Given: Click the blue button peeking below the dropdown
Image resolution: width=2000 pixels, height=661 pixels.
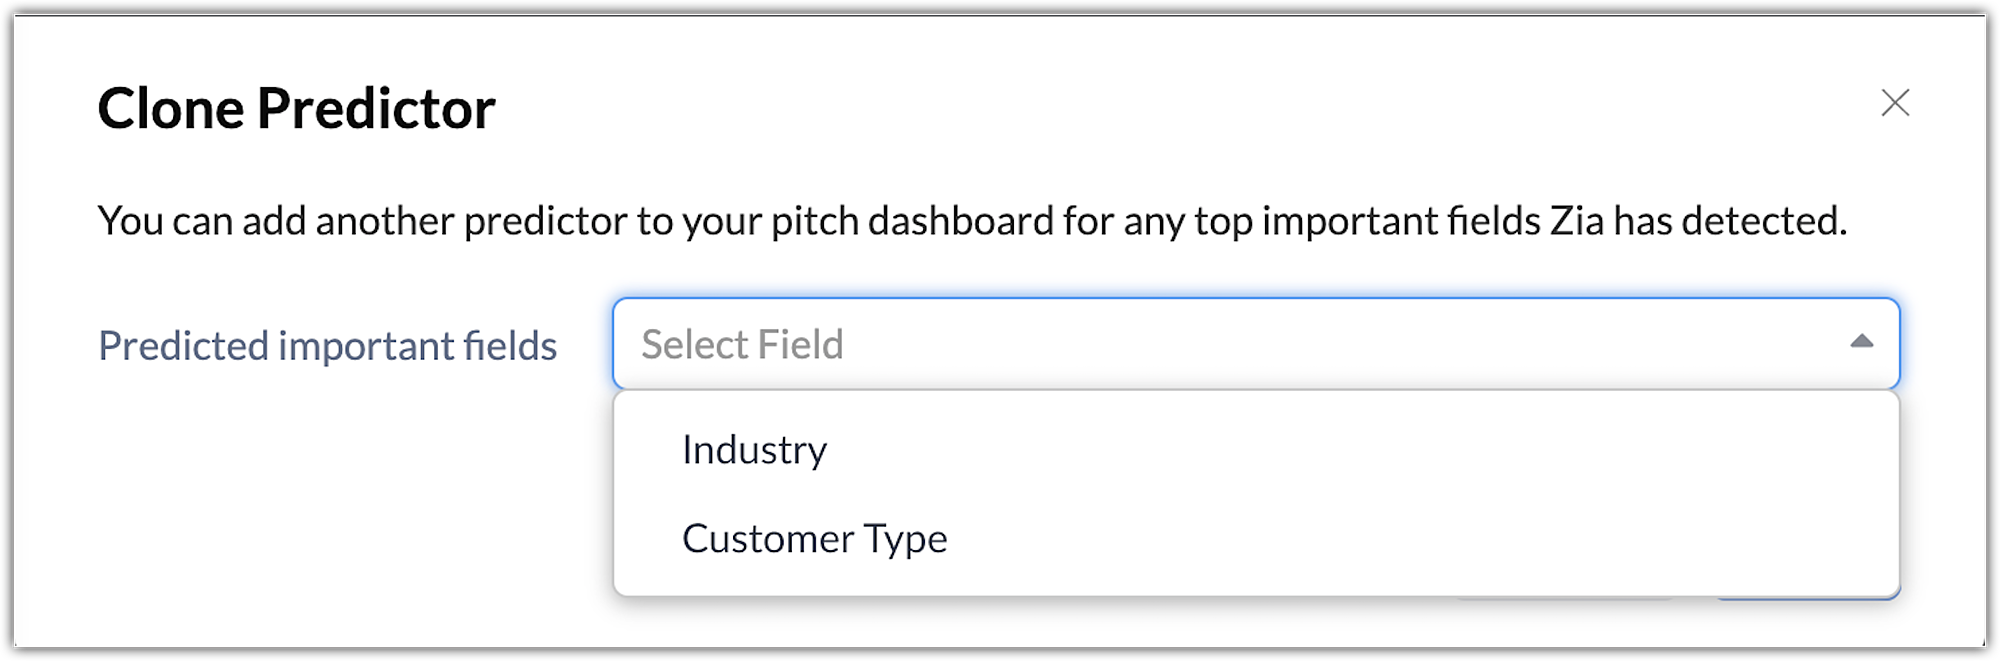Looking at the screenshot, I should [1810, 598].
